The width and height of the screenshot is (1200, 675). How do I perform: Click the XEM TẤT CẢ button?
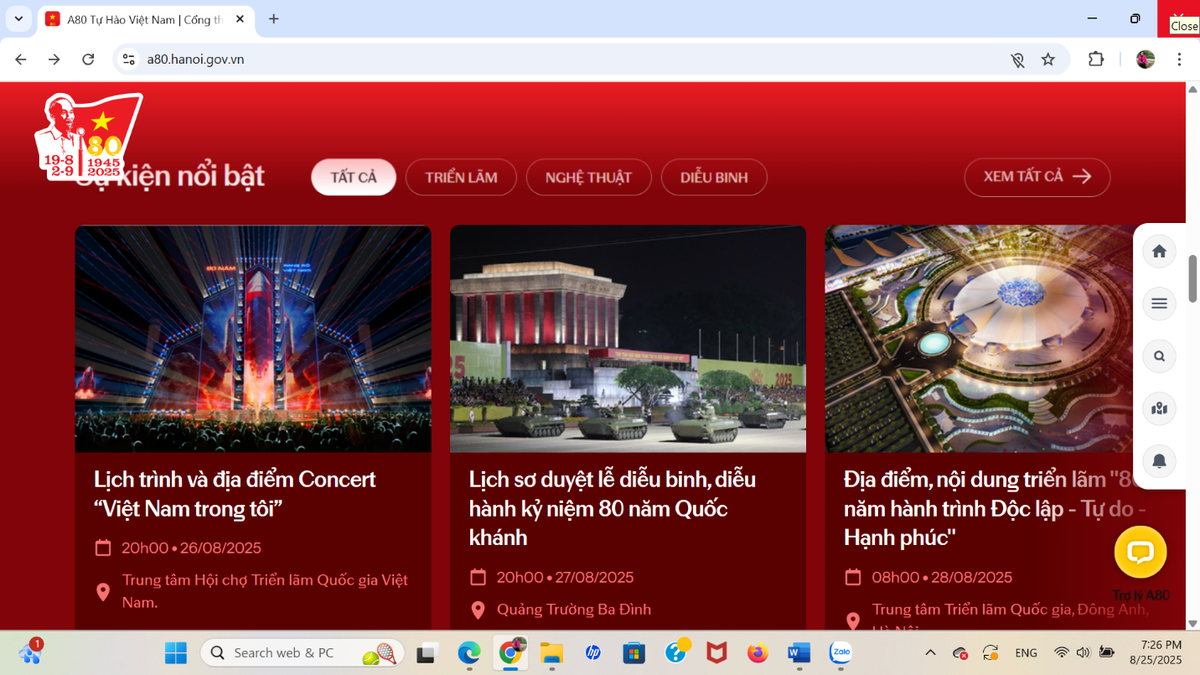(1037, 177)
